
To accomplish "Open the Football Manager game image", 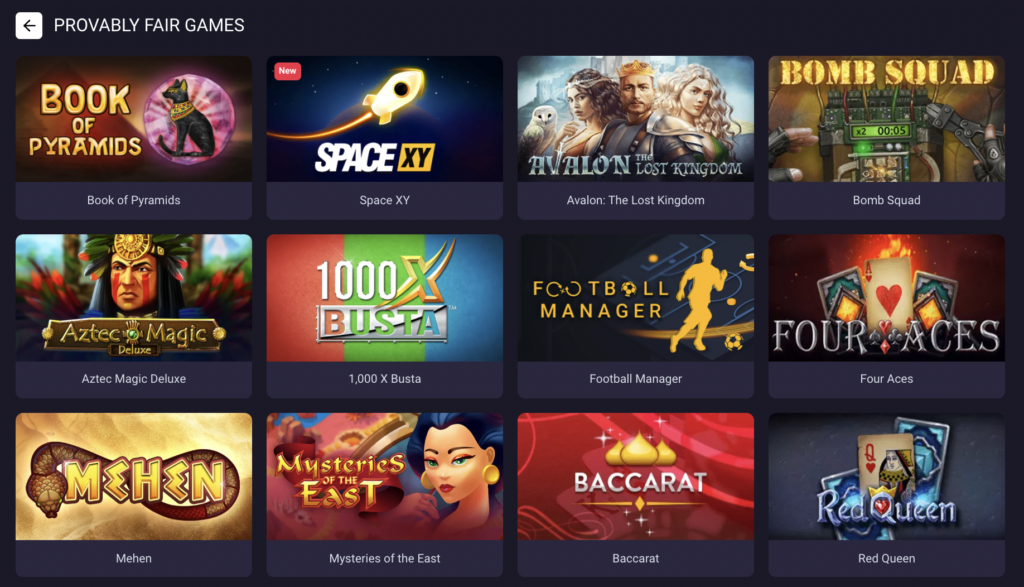I will pos(635,298).
